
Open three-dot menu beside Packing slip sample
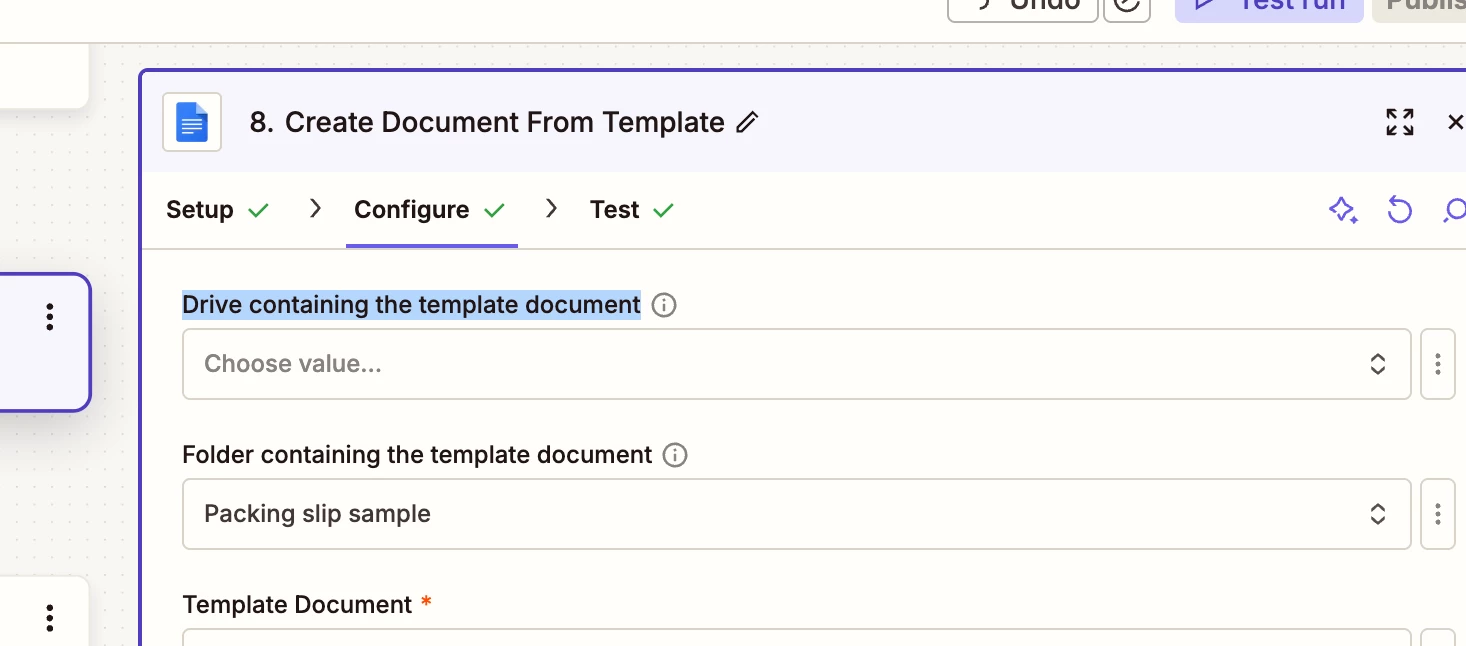point(1437,514)
